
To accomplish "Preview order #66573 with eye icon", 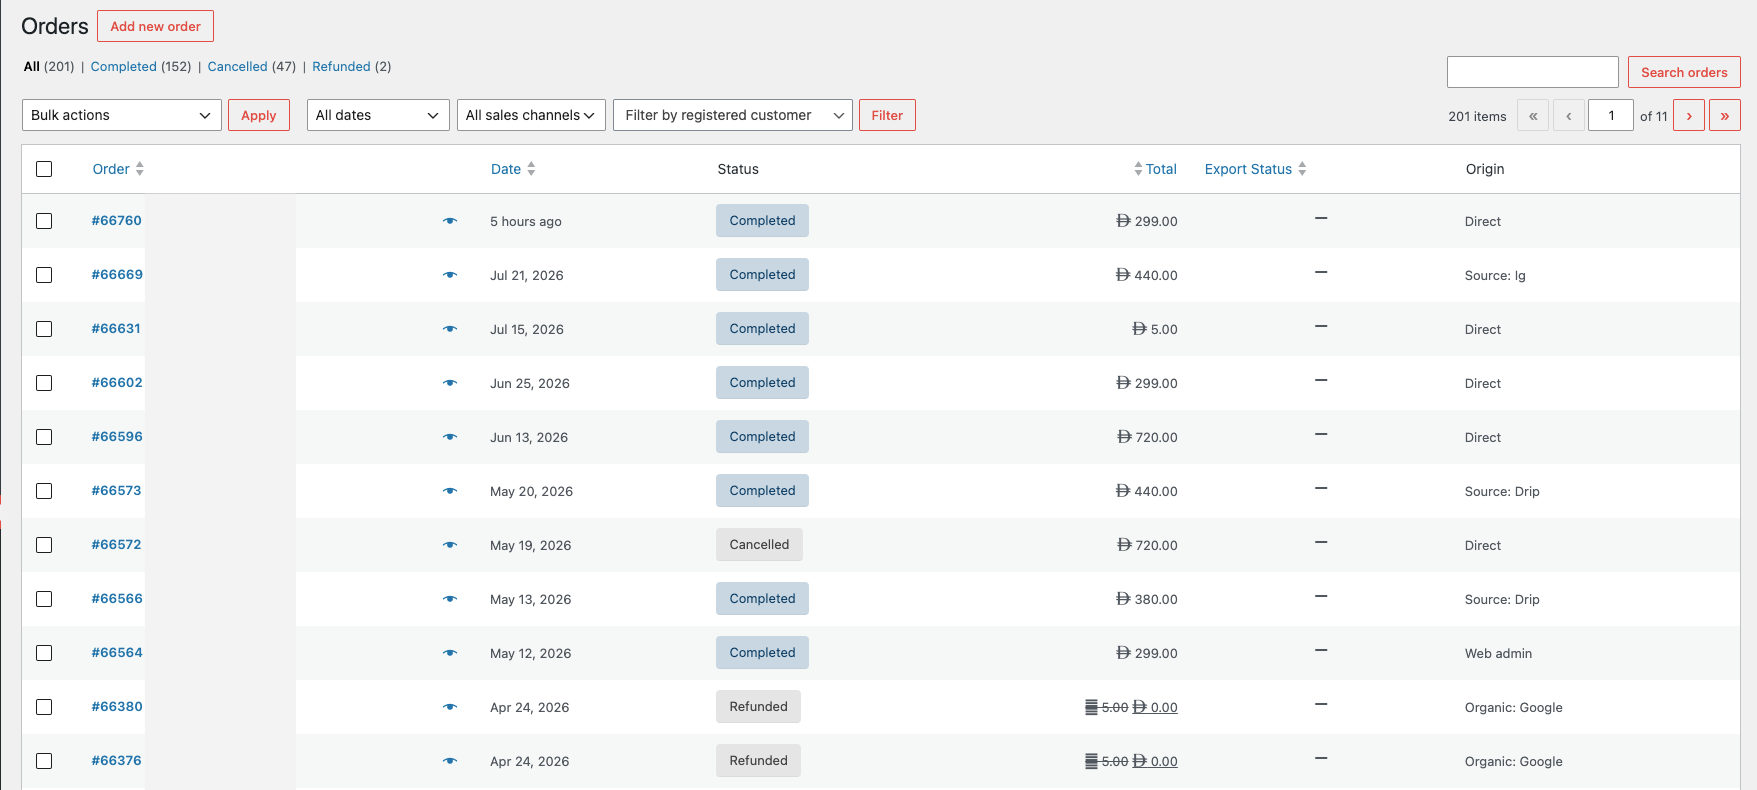I will click(450, 491).
